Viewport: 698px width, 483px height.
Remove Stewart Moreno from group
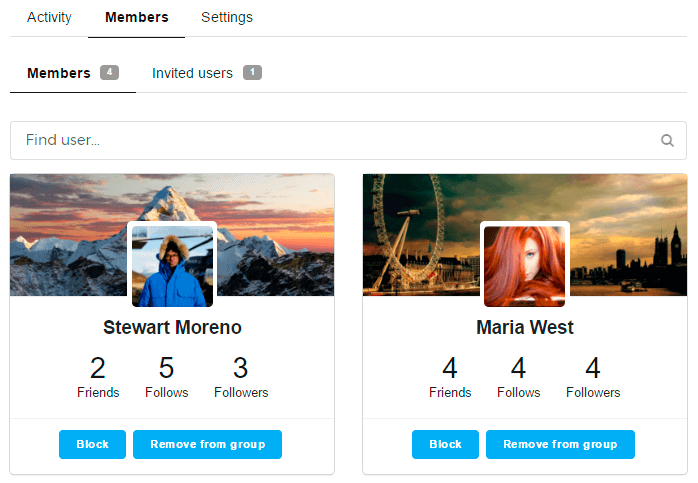tap(207, 444)
